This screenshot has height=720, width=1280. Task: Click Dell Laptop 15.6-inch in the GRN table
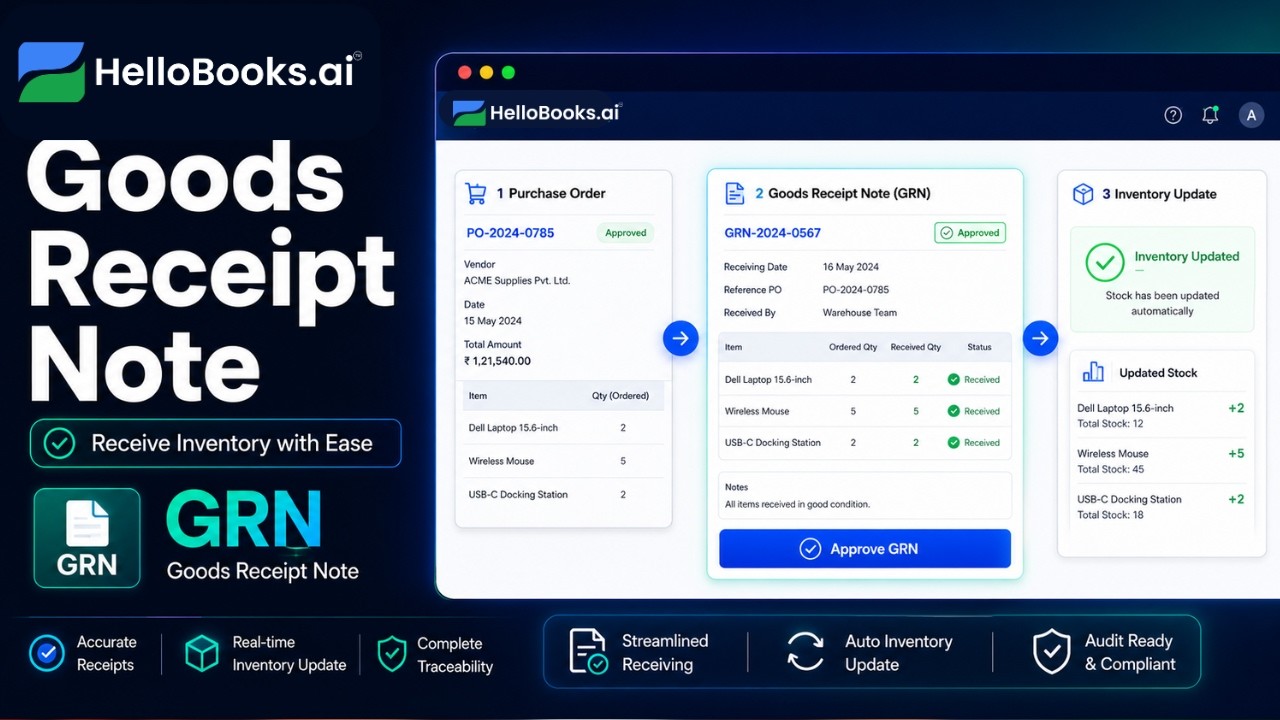tap(770, 380)
